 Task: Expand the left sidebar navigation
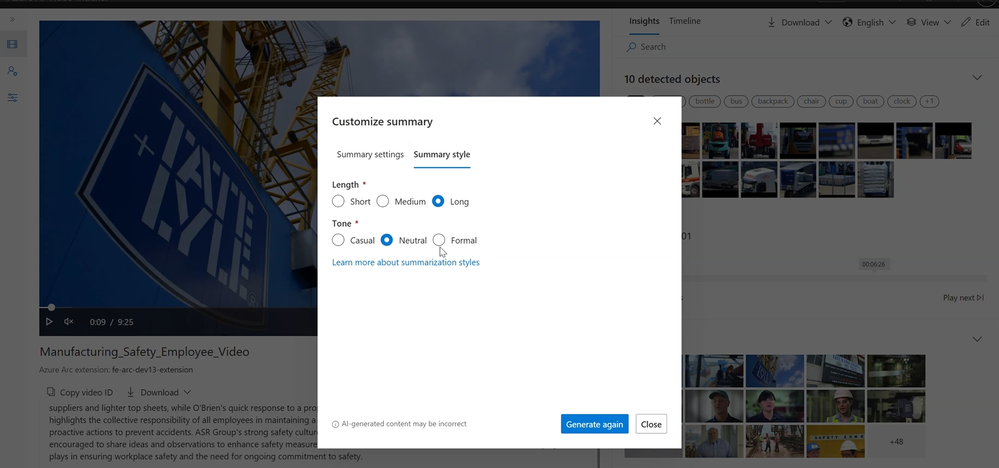click(12, 20)
